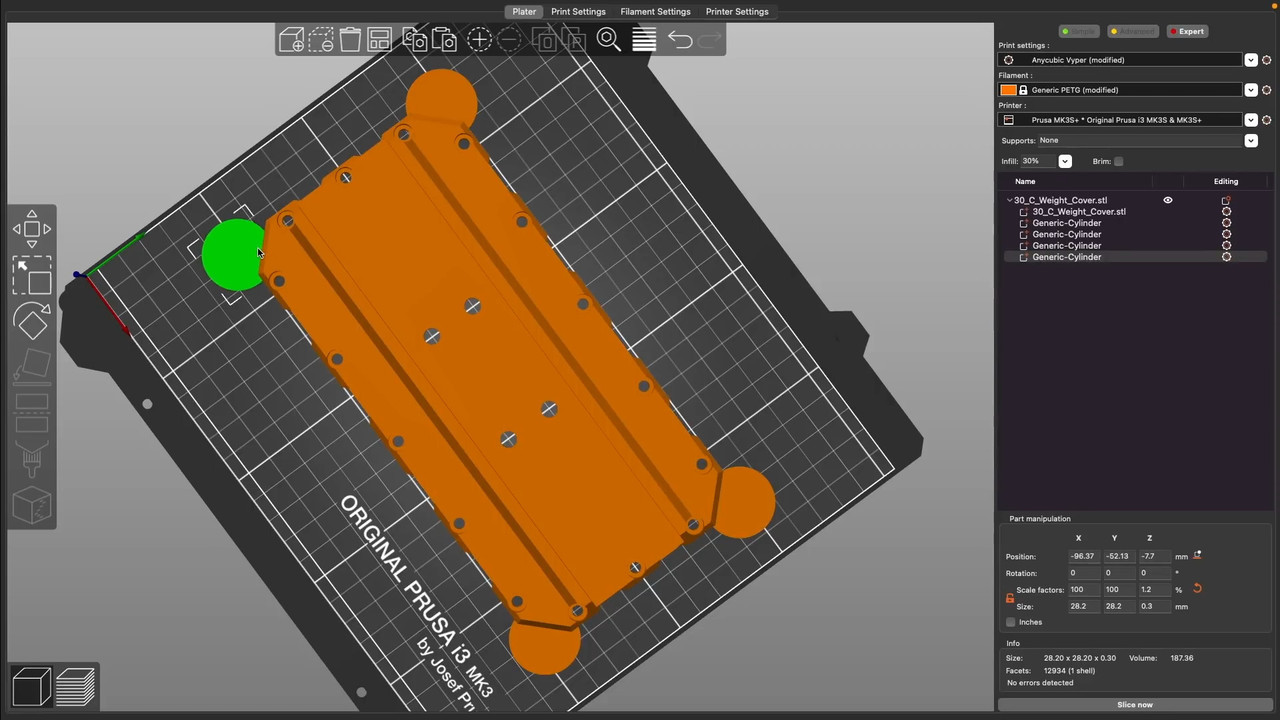Switch to Printer Settings tab
The width and height of the screenshot is (1280, 720).
[x=737, y=12]
